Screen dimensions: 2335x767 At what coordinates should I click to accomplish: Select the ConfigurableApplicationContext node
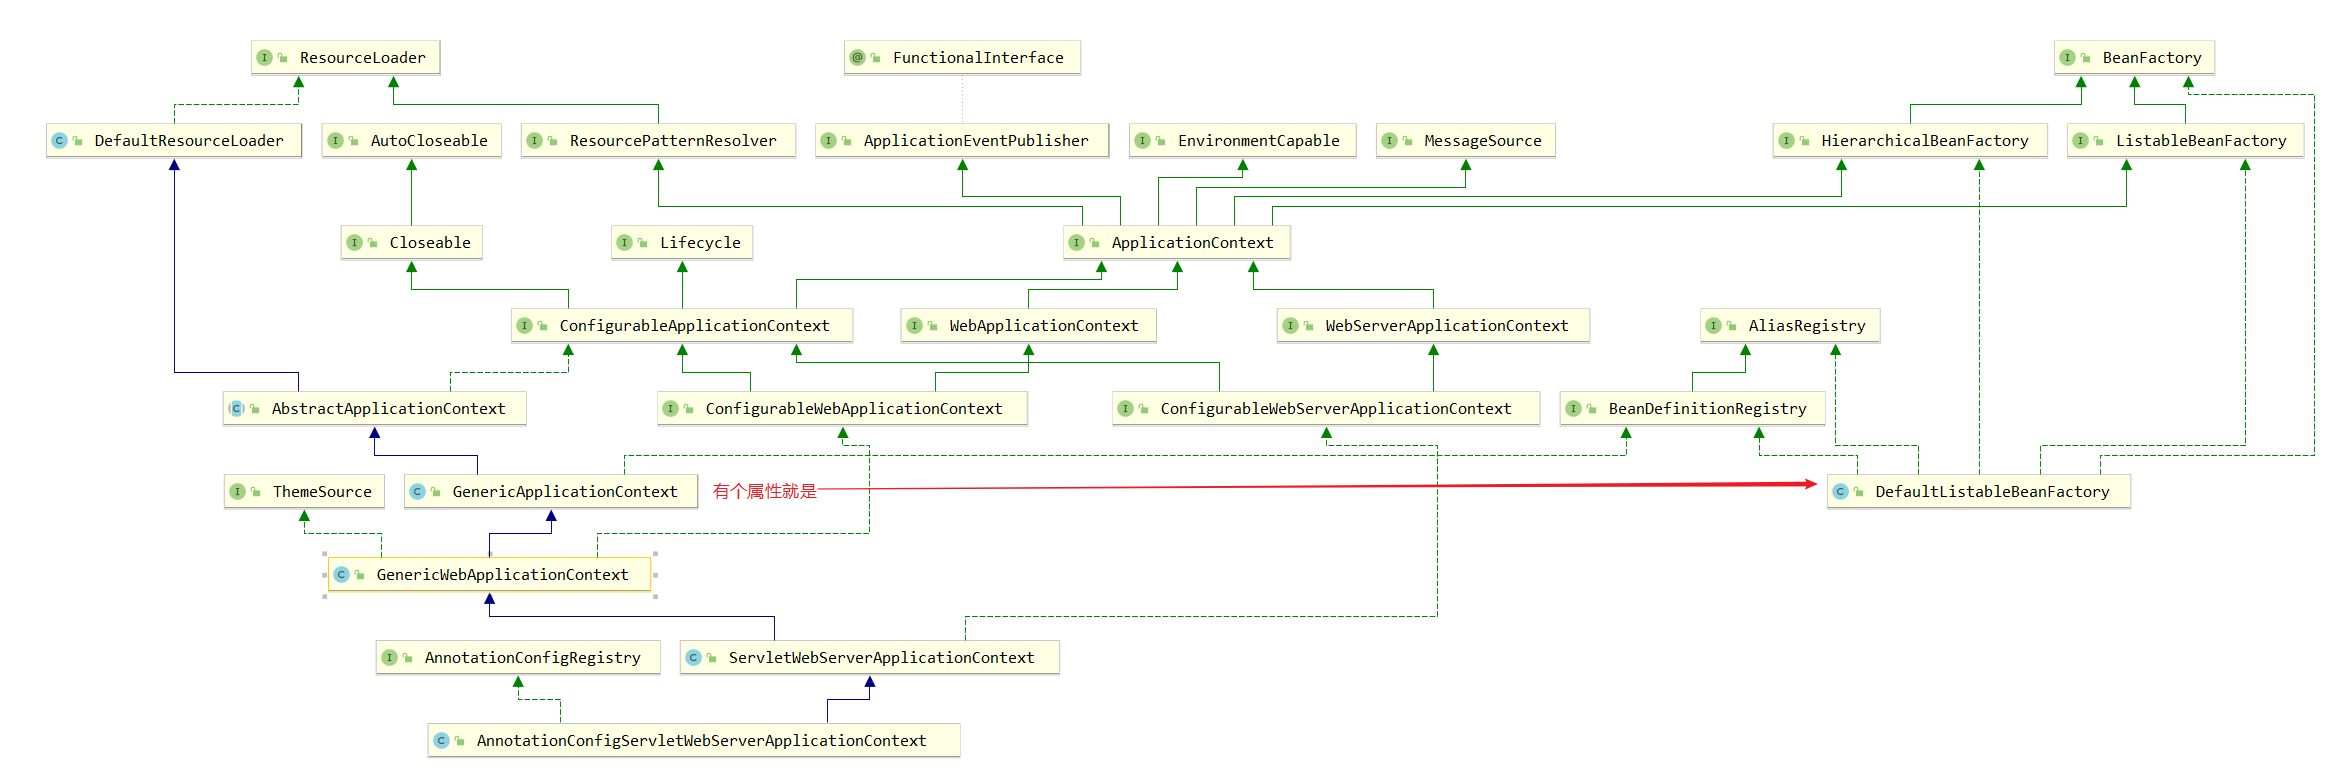(682, 326)
